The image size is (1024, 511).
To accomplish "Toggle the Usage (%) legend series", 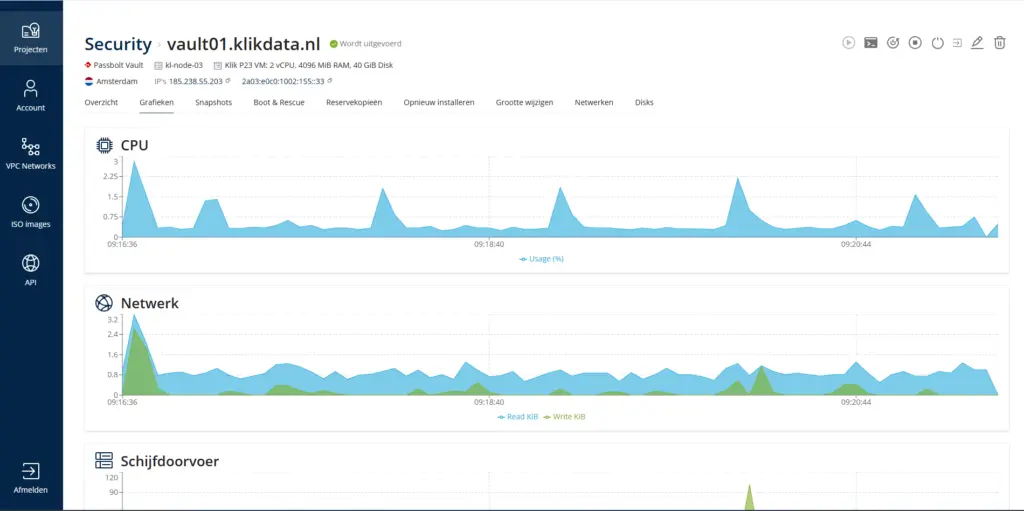I will pyautogui.click(x=542, y=258).
